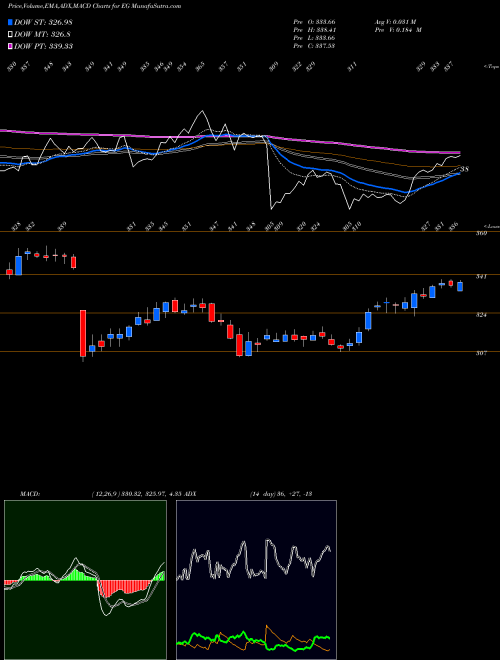
Task: Click the 369 price axis label
Action: click(481, 233)
